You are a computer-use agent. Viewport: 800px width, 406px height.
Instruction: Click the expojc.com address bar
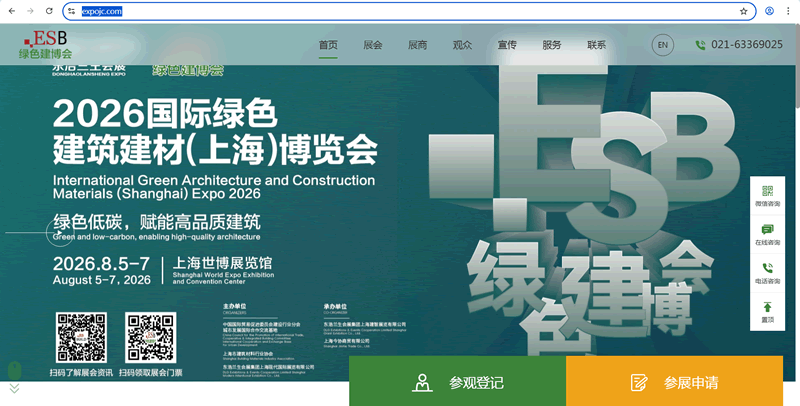[400, 11]
